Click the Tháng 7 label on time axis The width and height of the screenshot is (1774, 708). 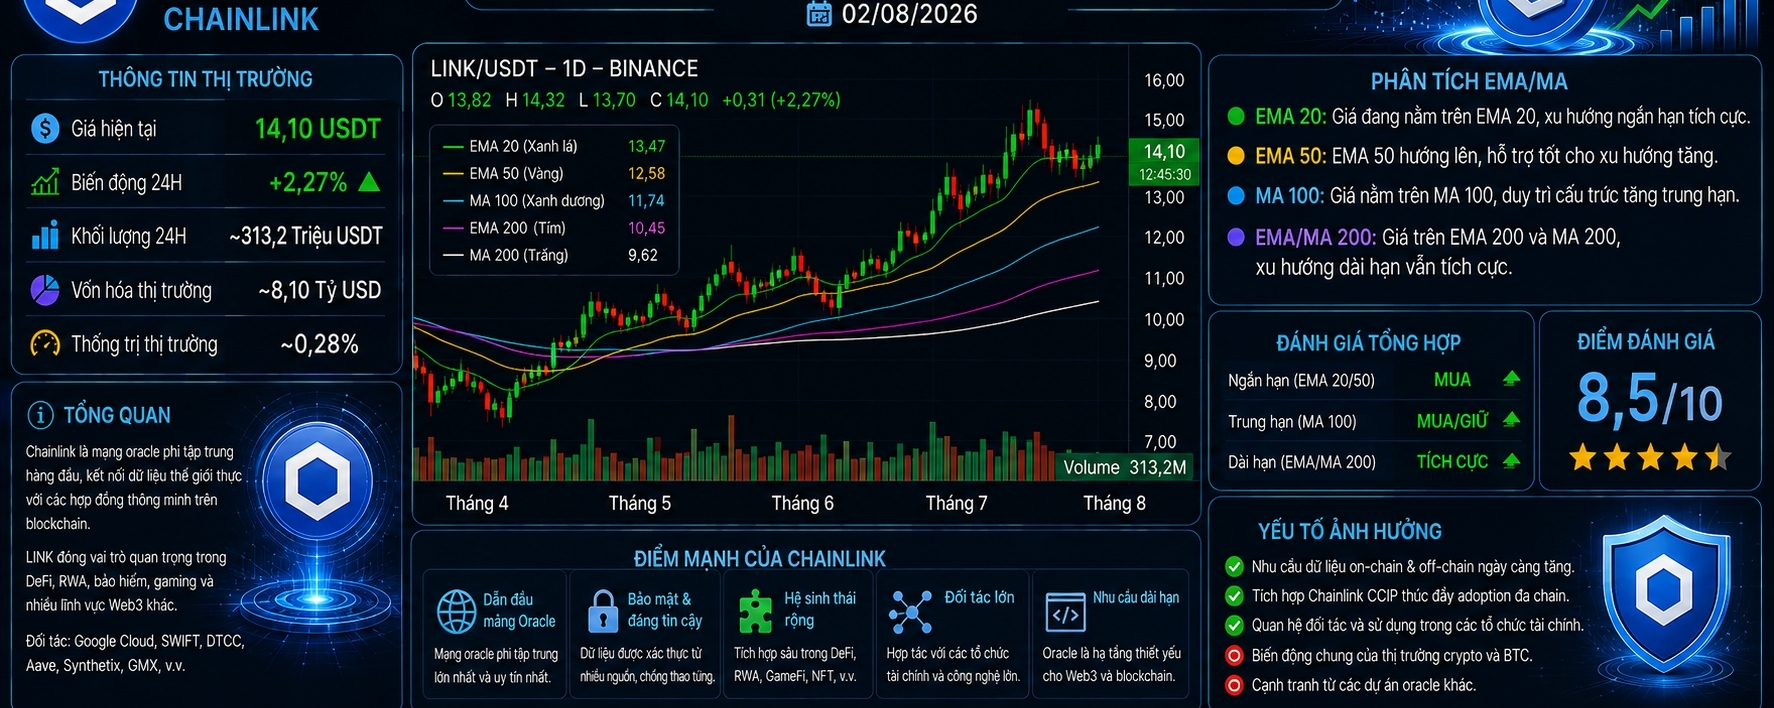tap(956, 503)
